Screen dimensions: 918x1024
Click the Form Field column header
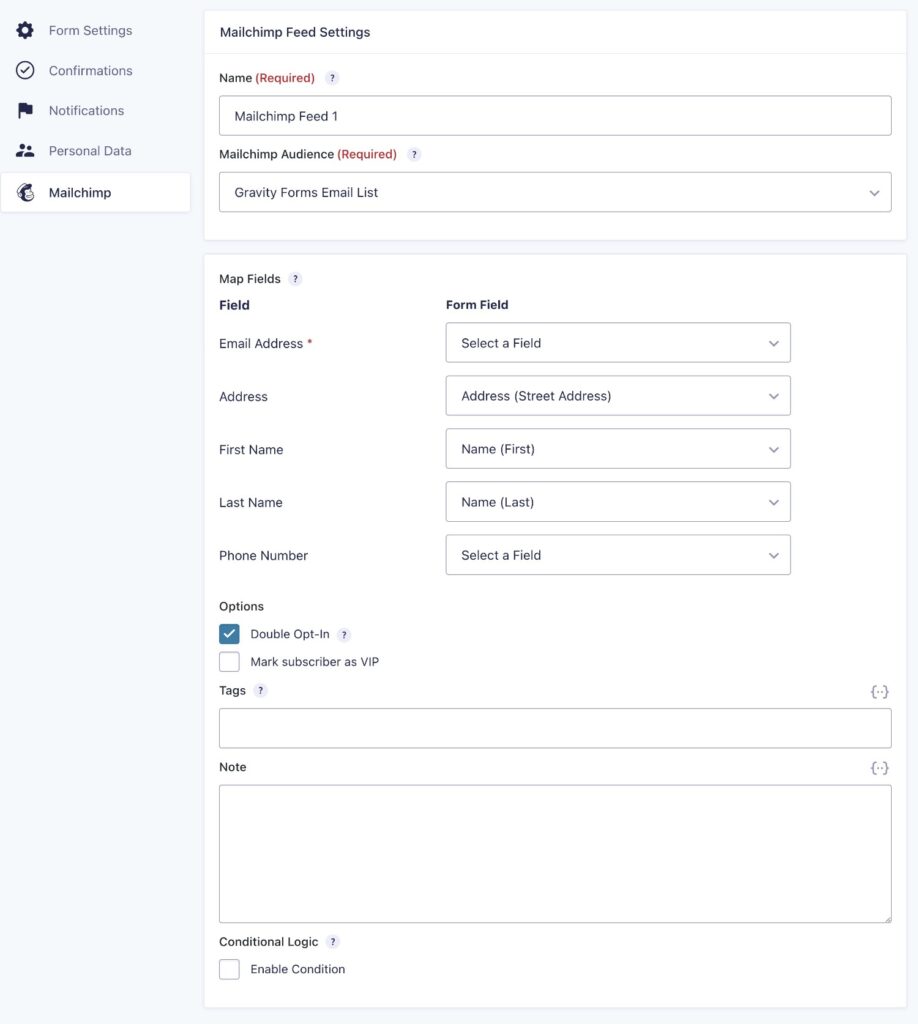(477, 305)
